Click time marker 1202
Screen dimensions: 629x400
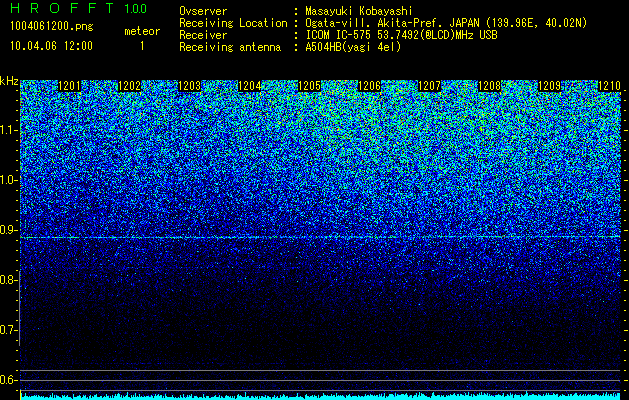[130, 86]
